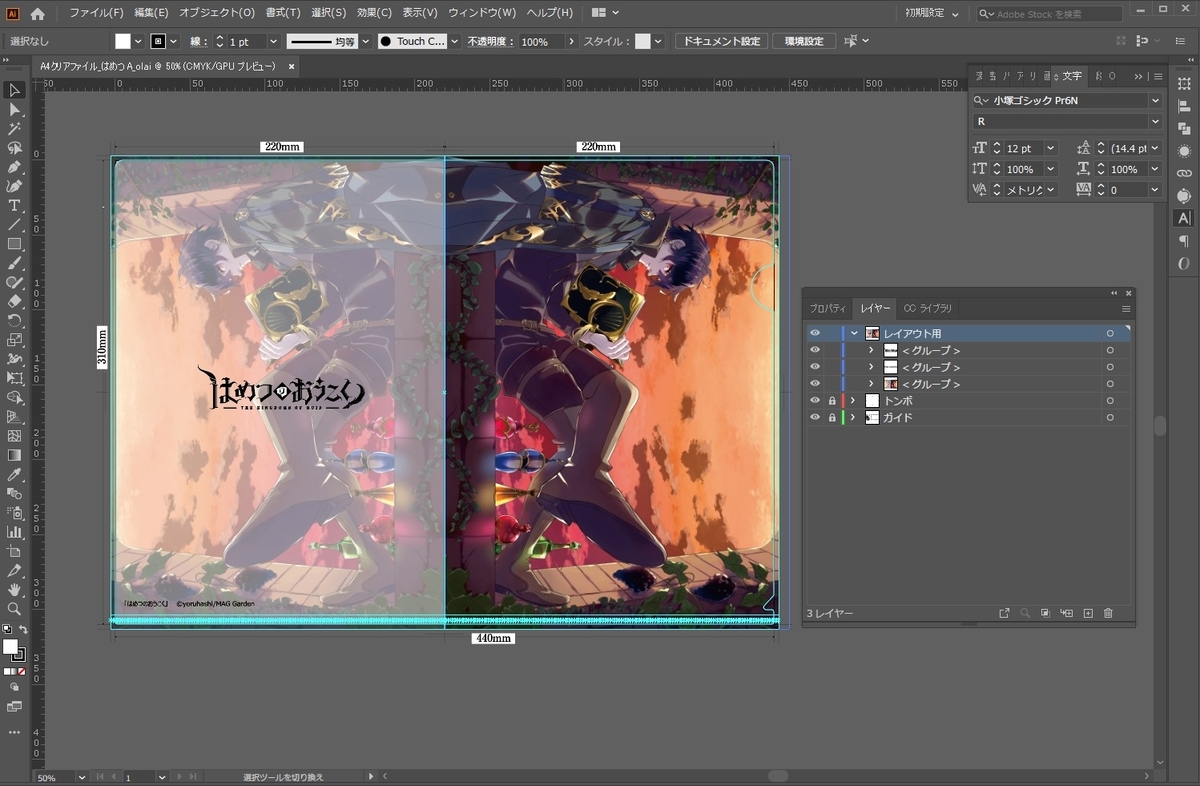The image size is (1200, 786).
Task: Make clipping mask icon in Layers panel
Action: point(1045,613)
